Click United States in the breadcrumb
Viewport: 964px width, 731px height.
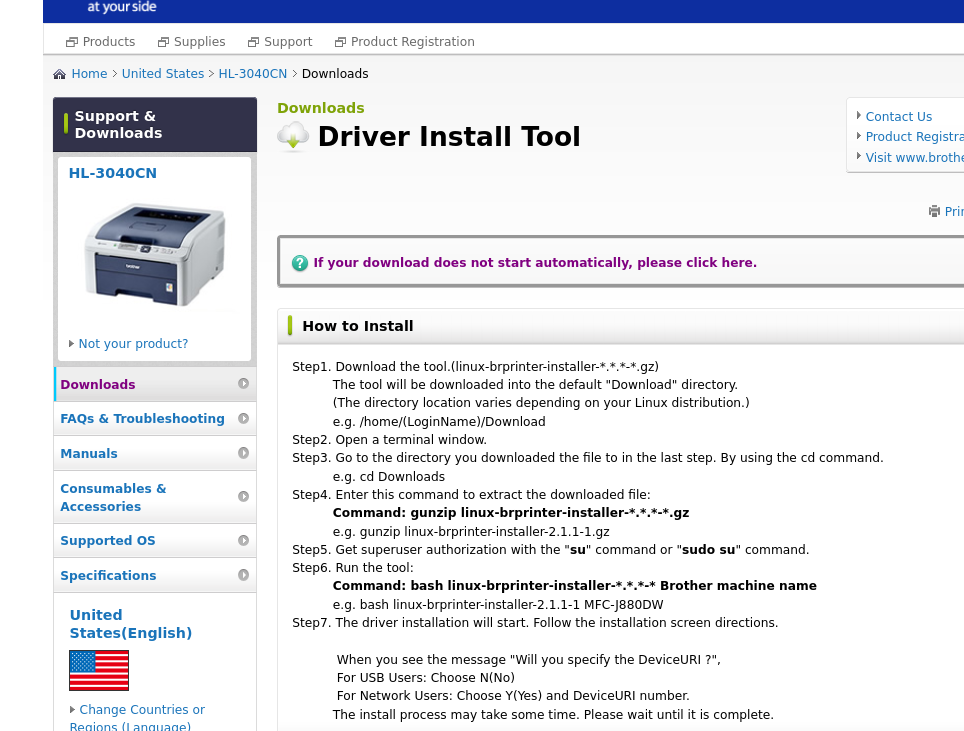[x=163, y=74]
